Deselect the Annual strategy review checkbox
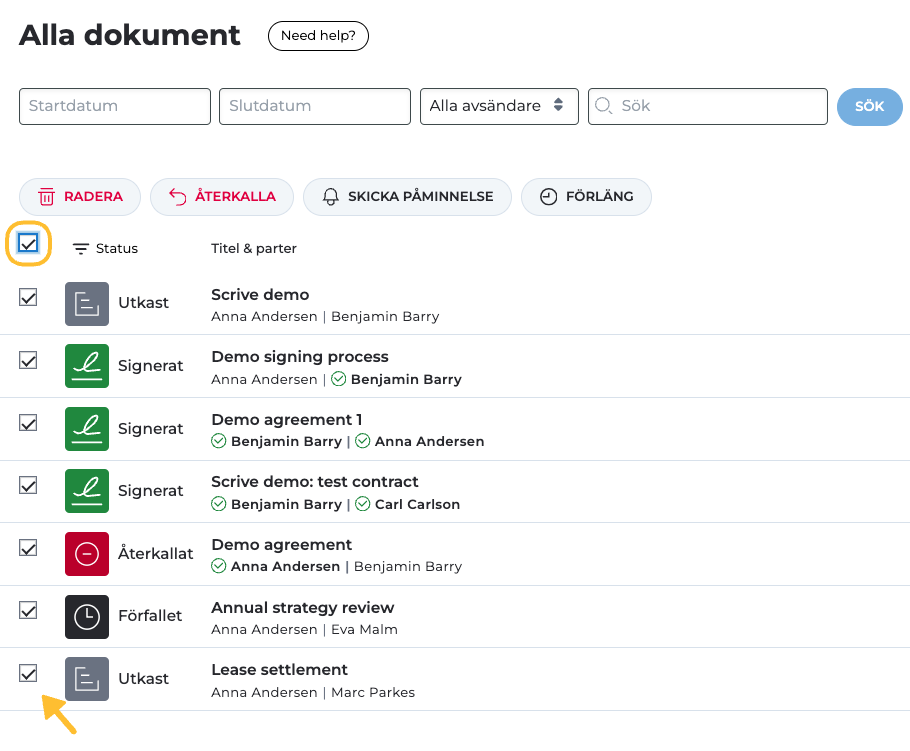Viewport: 910px width, 751px height. tap(28, 610)
